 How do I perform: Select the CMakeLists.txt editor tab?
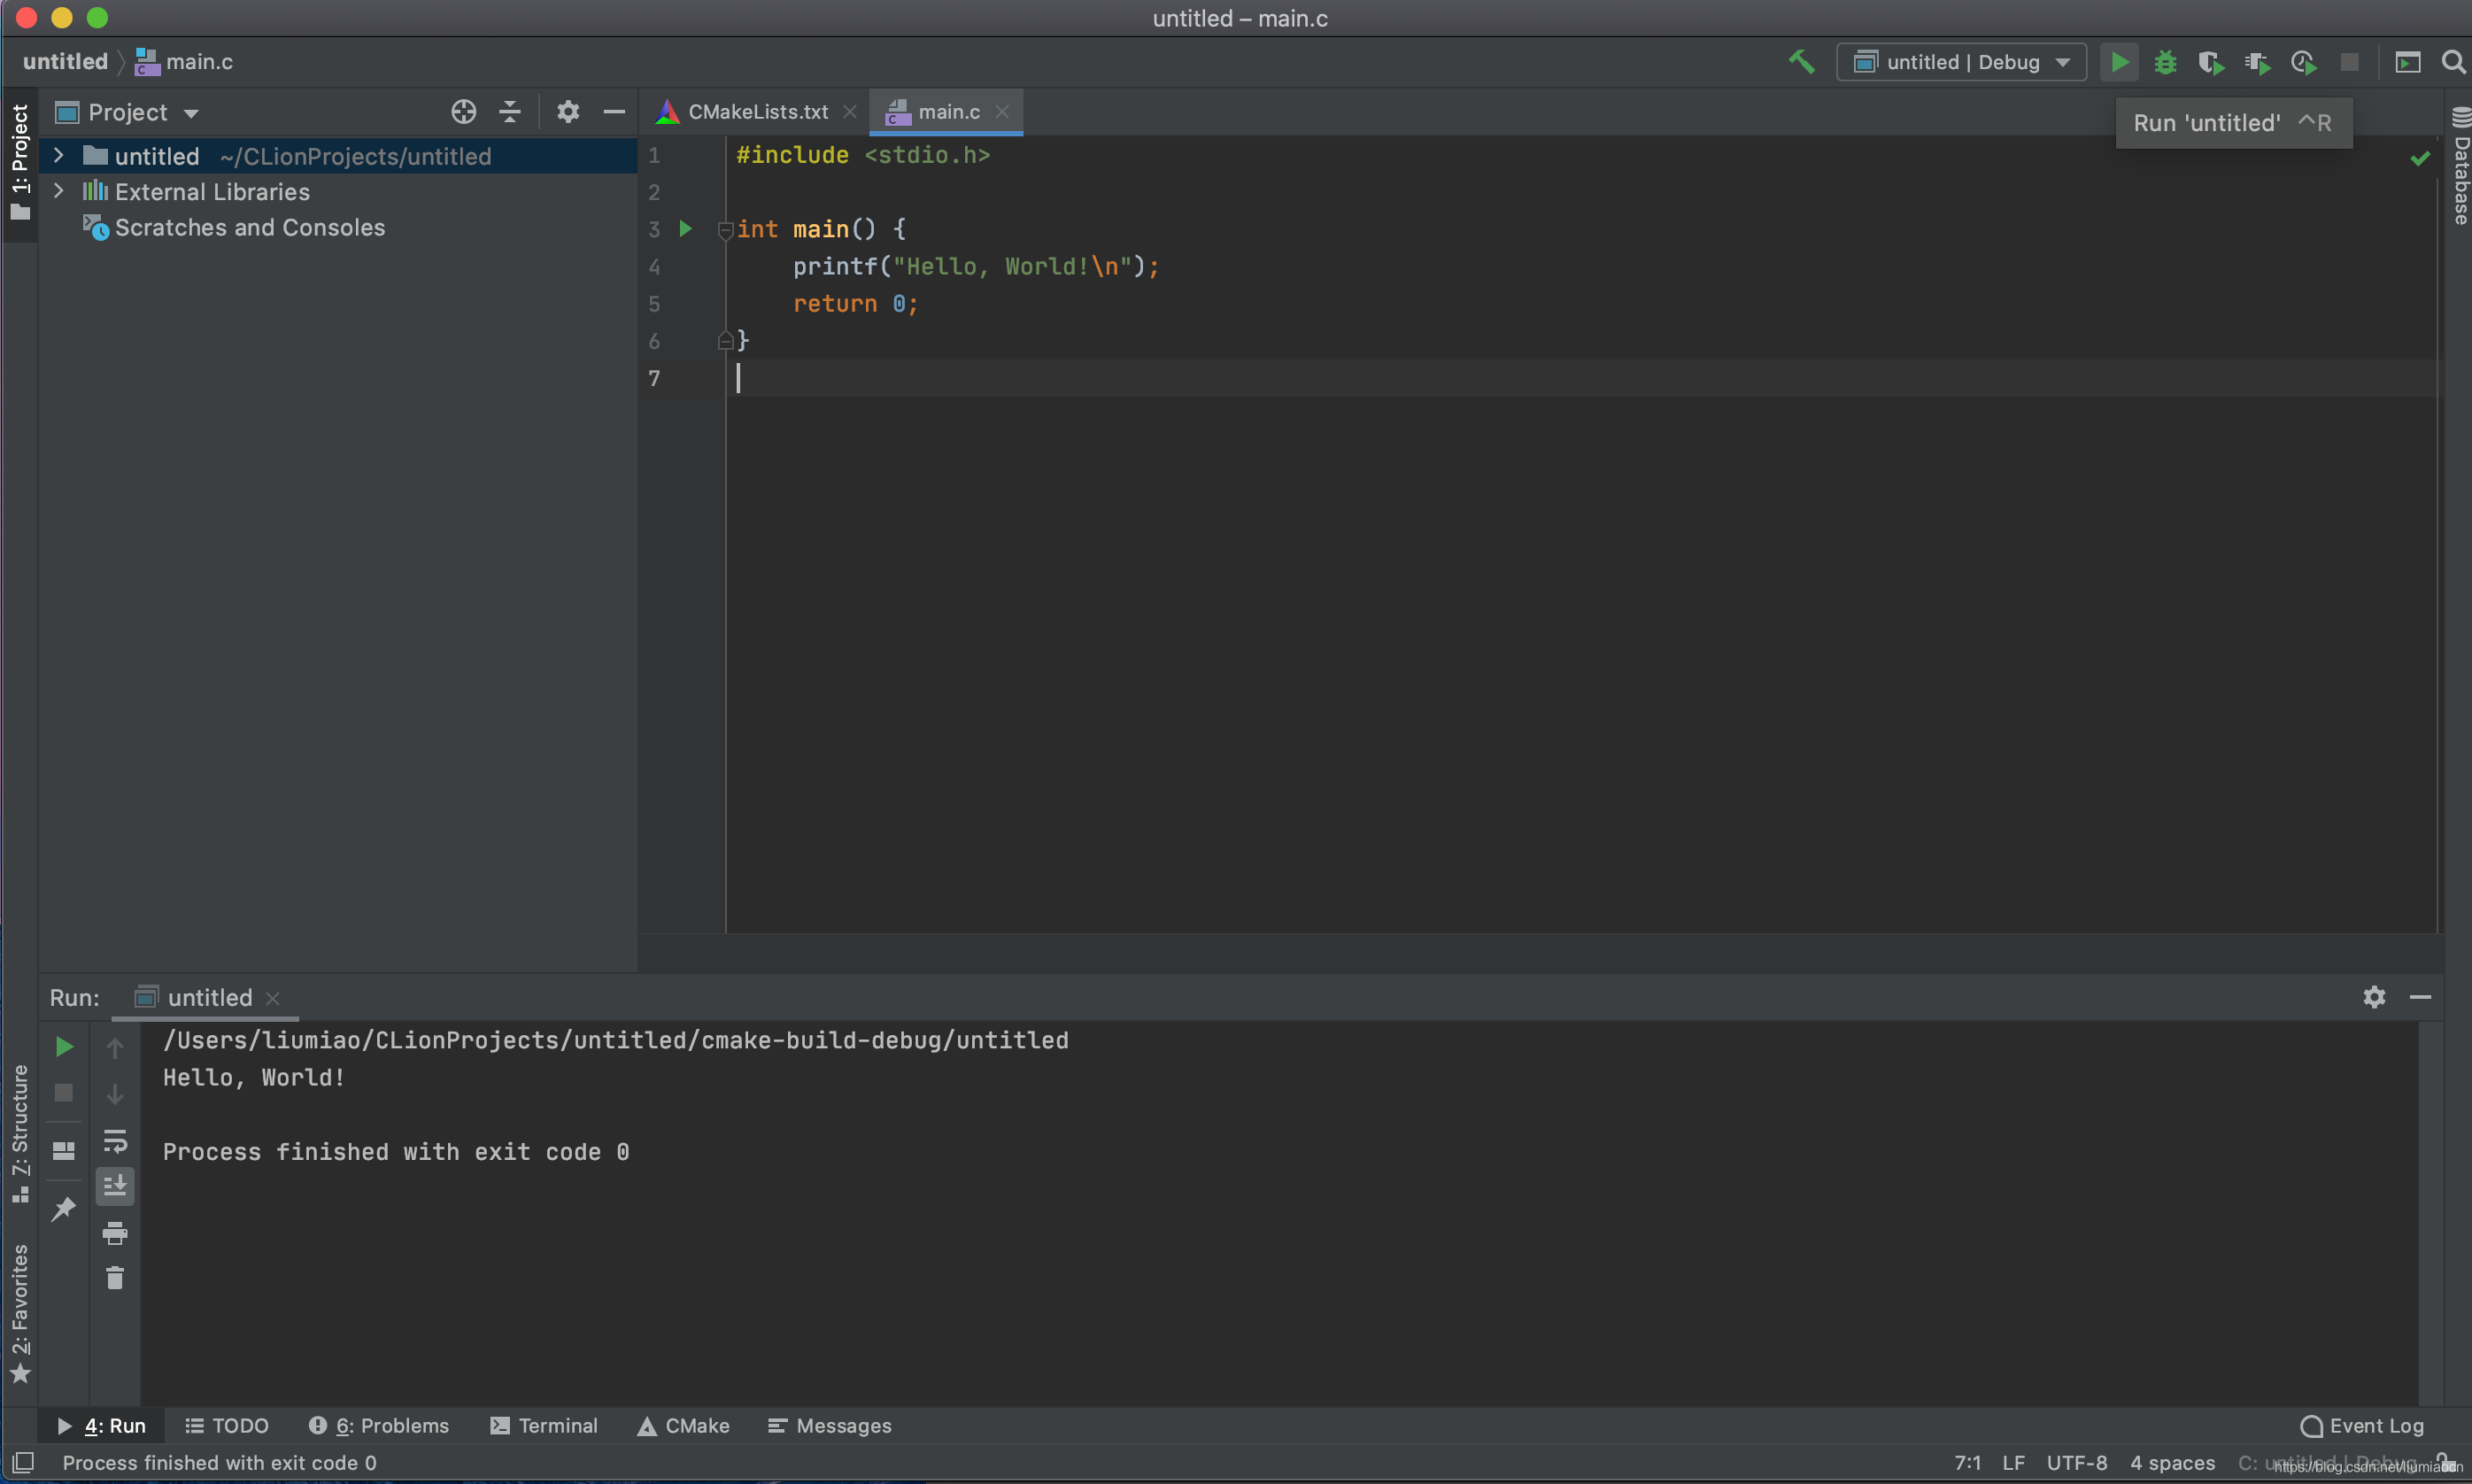pyautogui.click(x=756, y=112)
